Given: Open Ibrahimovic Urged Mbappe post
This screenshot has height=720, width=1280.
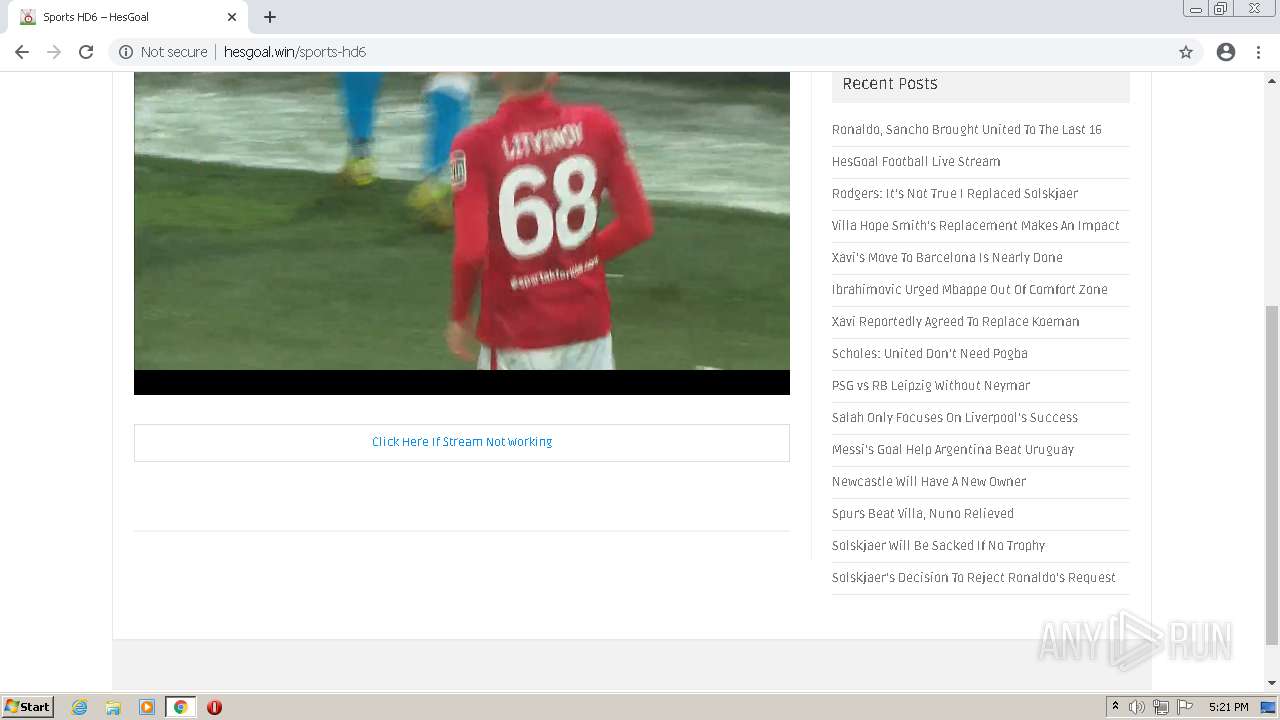Looking at the screenshot, I should coord(970,290).
